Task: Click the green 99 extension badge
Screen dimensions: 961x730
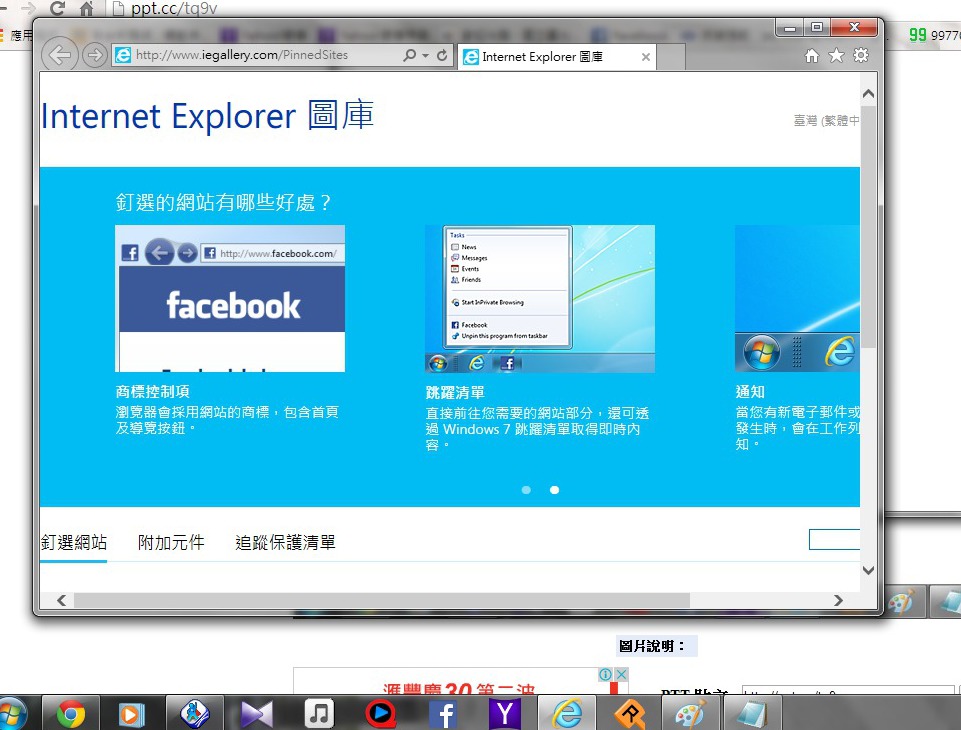Action: coord(917,35)
